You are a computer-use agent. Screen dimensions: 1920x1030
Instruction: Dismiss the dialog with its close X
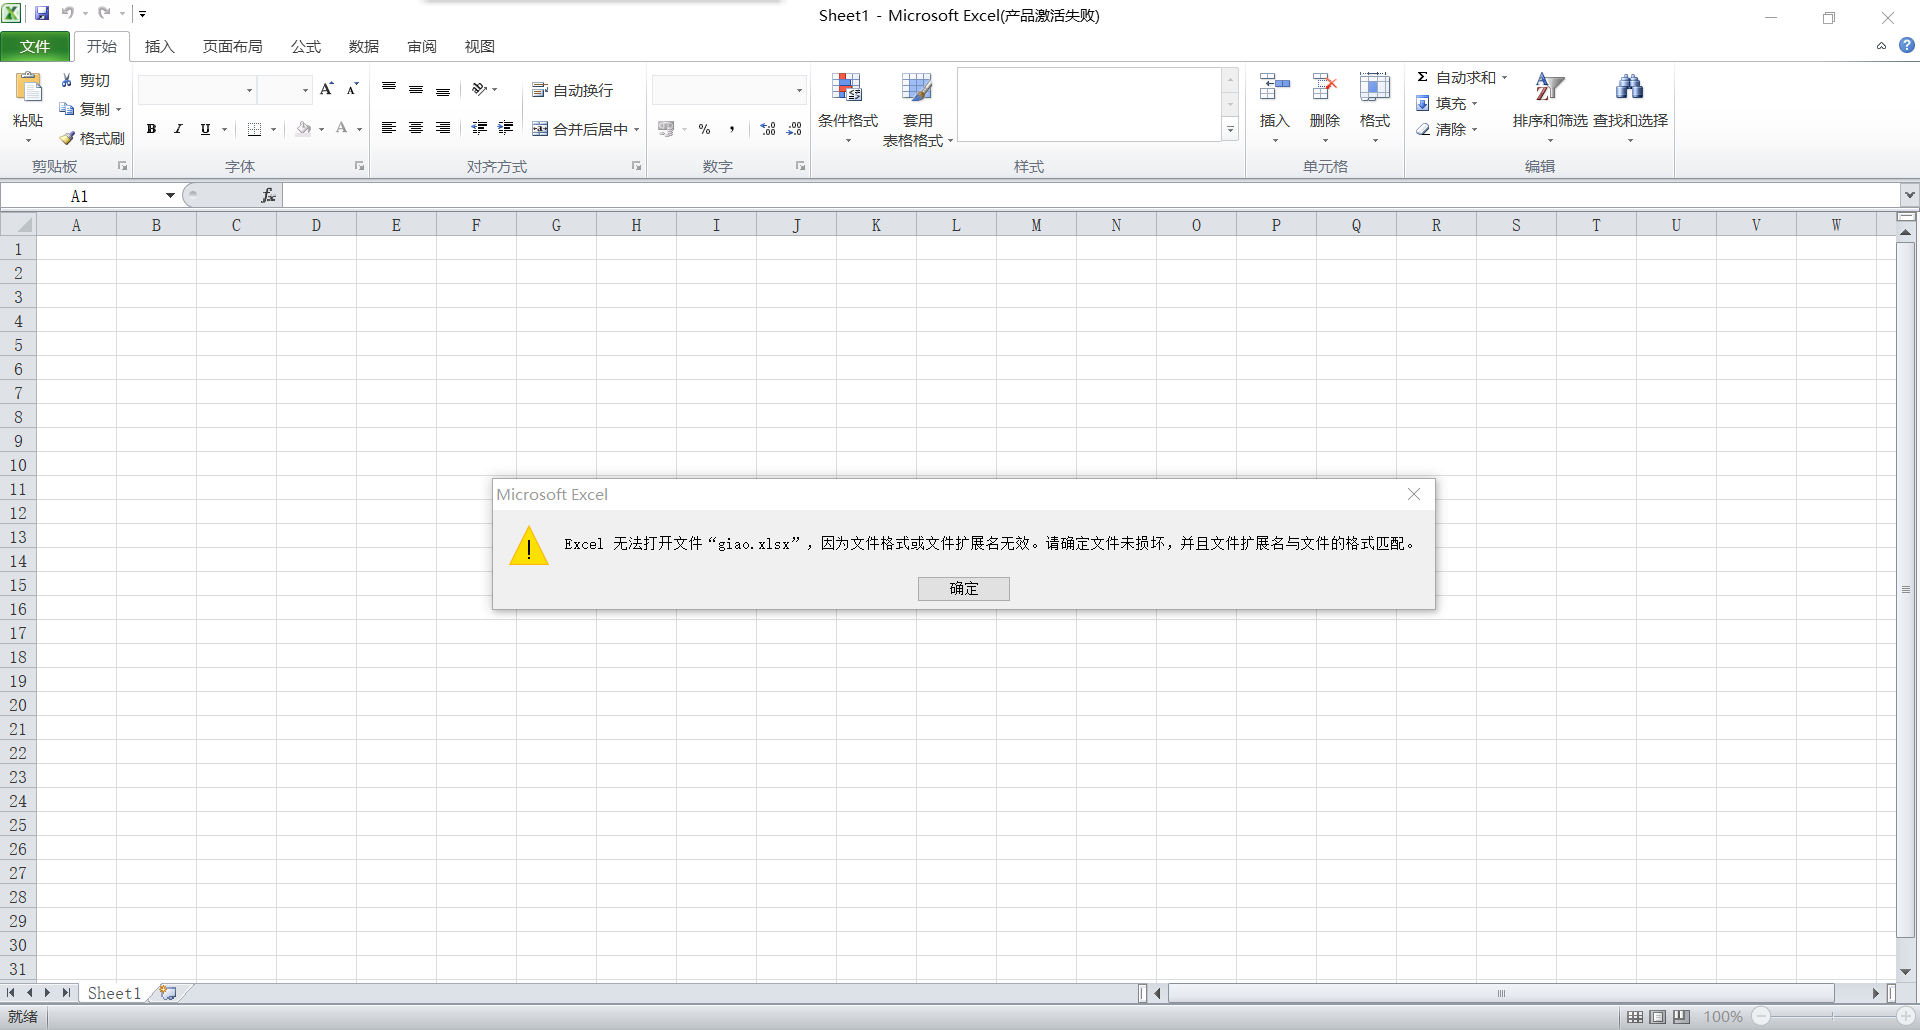coord(1413,493)
